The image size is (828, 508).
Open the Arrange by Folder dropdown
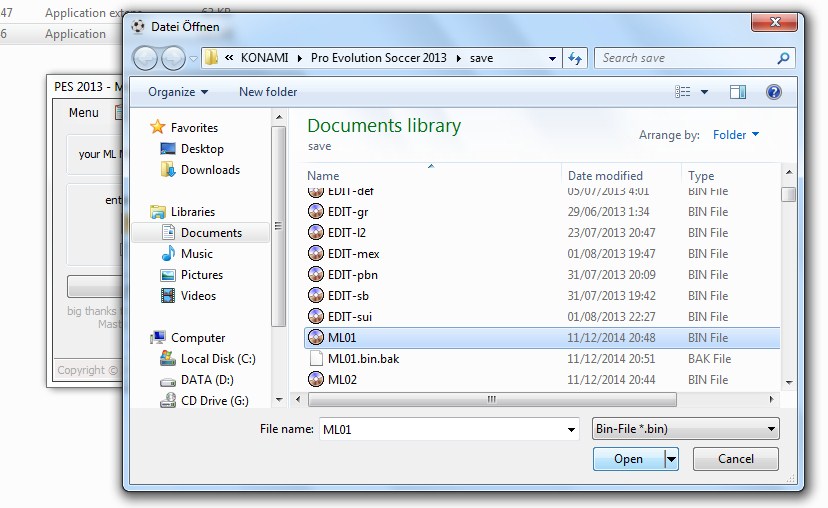[x=736, y=135]
